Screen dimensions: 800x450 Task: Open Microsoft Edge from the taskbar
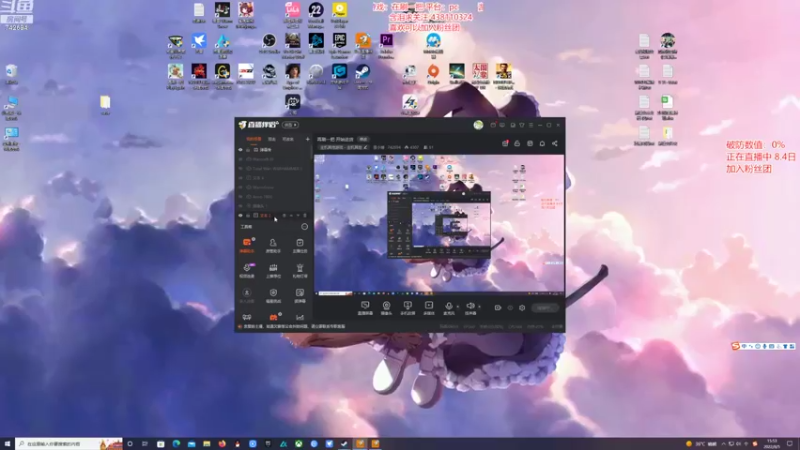(x=176, y=444)
